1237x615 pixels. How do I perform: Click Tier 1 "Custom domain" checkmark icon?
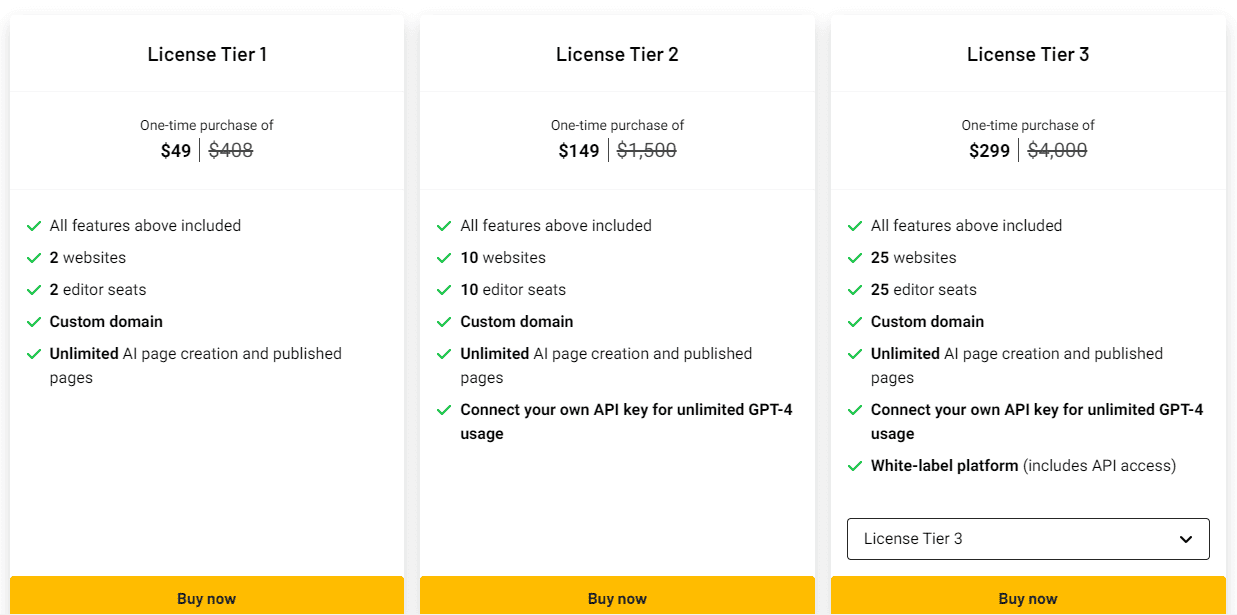34,322
